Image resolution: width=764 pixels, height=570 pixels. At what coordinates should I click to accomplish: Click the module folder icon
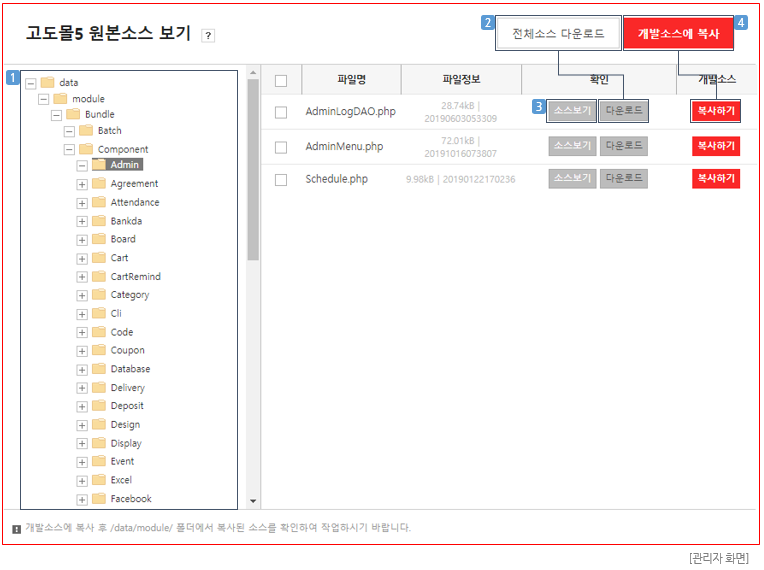click(x=60, y=99)
